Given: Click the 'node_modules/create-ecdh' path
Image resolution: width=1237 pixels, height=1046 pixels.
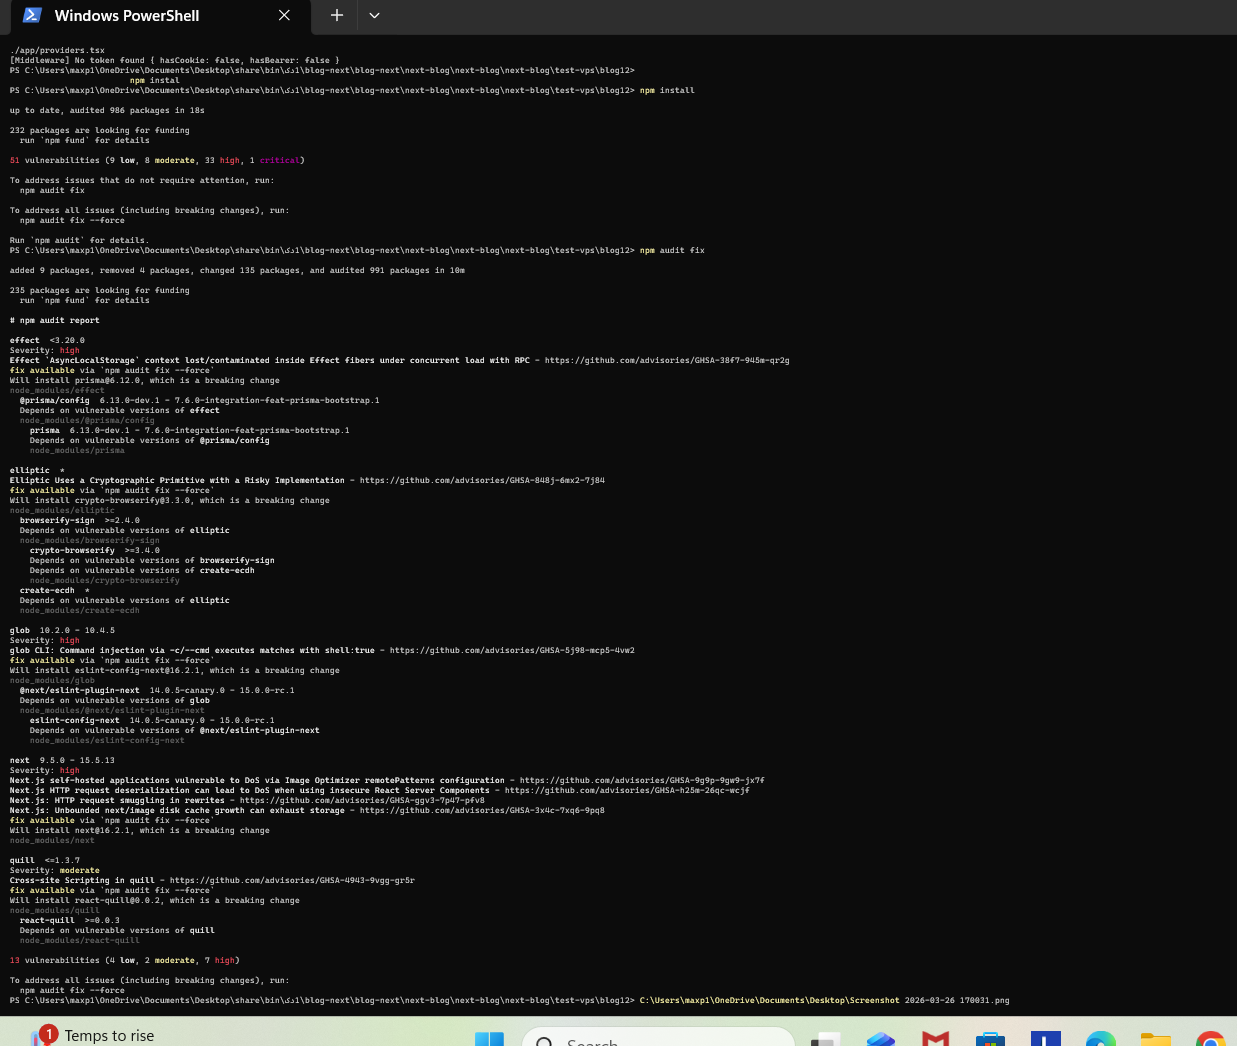Looking at the screenshot, I should (79, 610).
